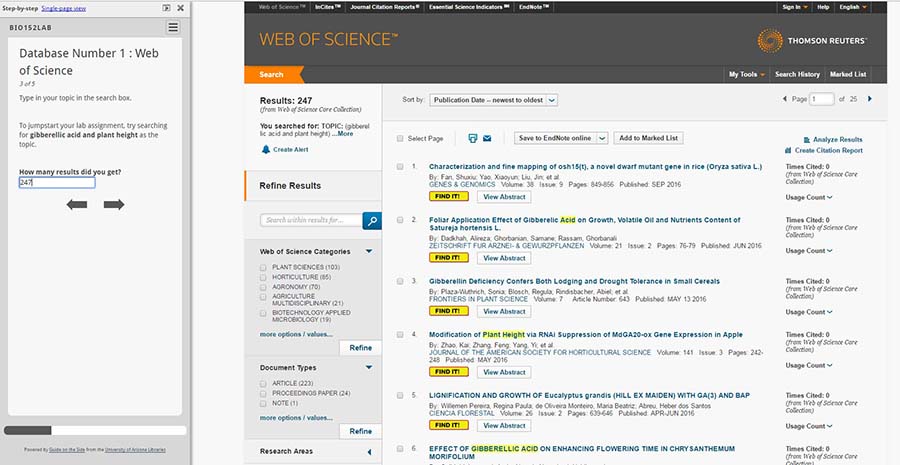
Task: Click FIND IT! for Satureja hortensis article
Action: tap(449, 258)
